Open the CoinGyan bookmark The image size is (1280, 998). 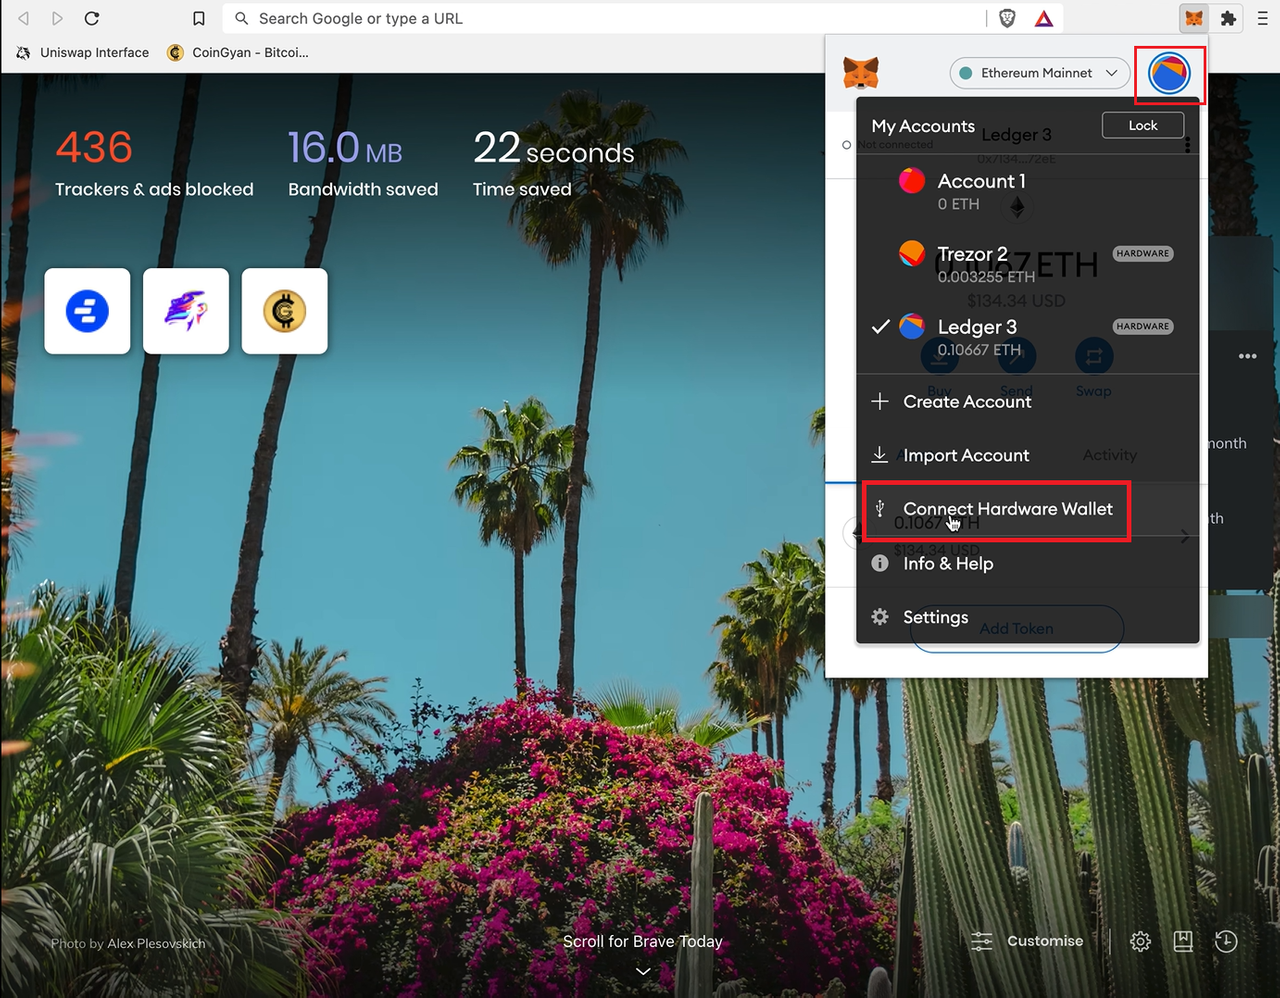(x=238, y=53)
